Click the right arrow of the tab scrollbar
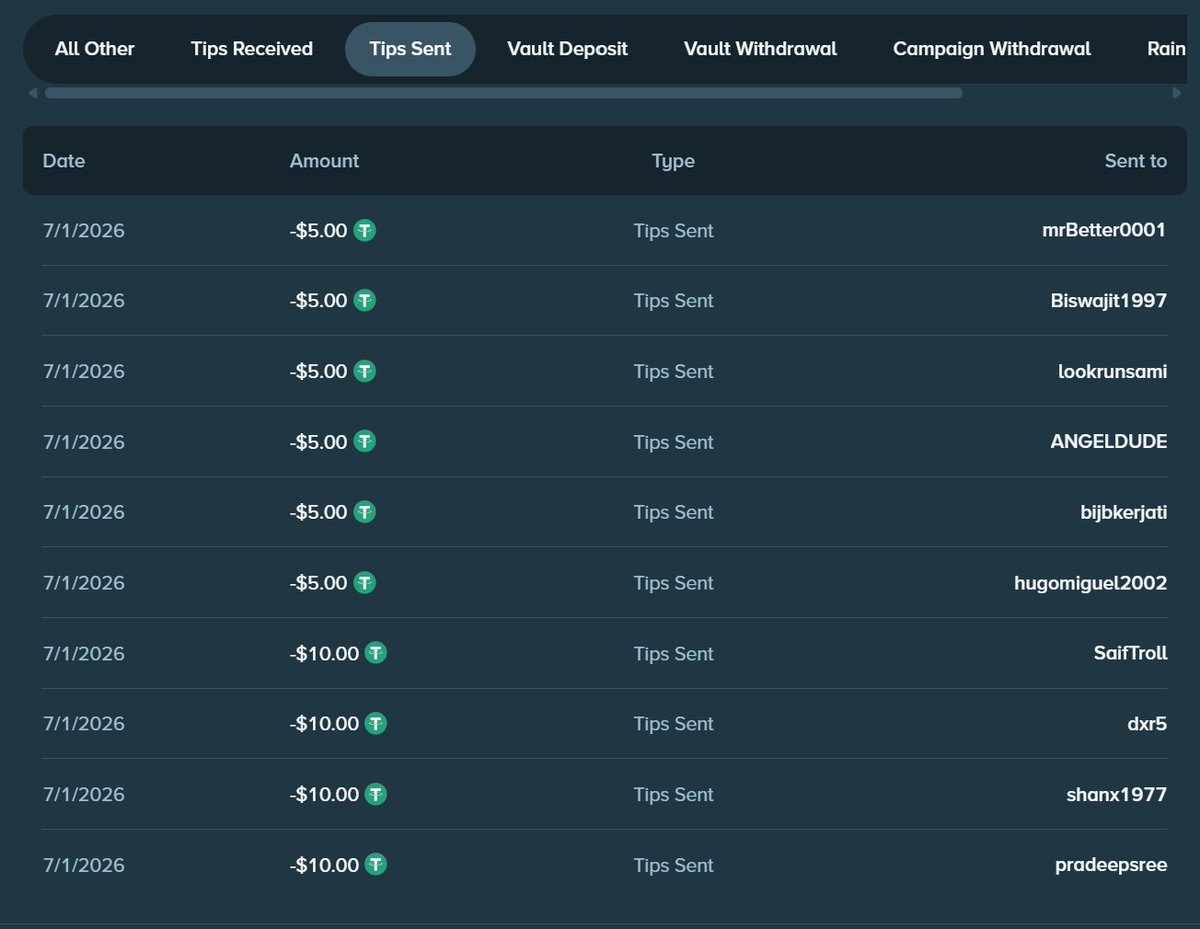Viewport: 1200px width, 929px height. click(1176, 93)
